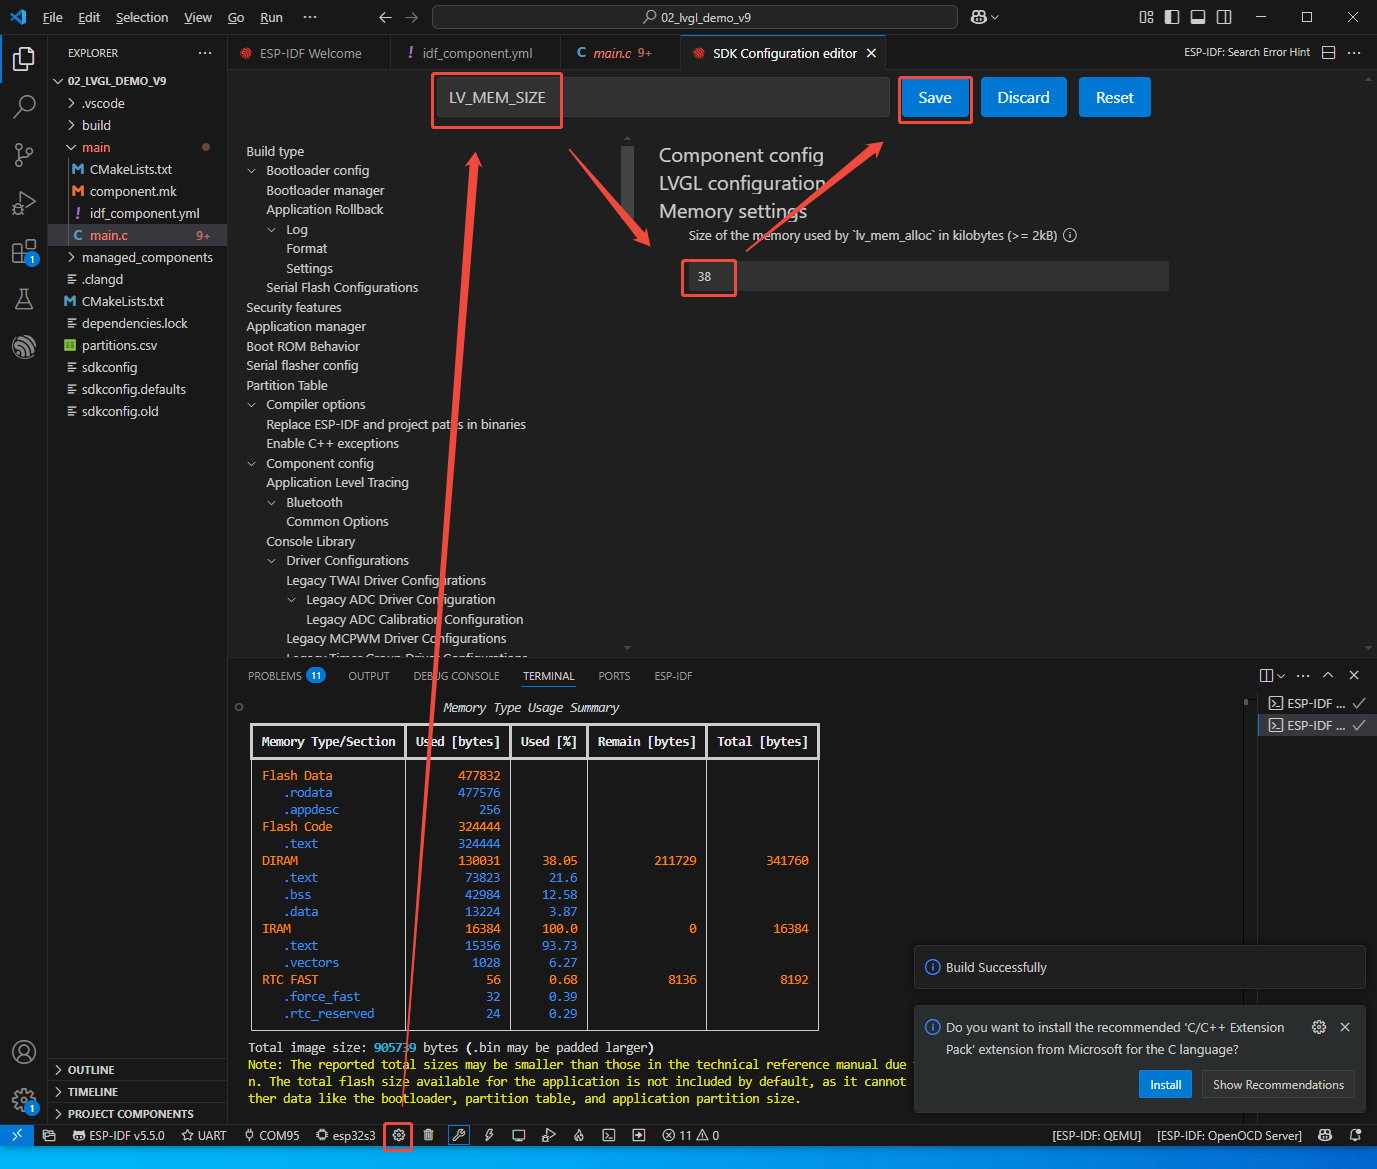The image size is (1377, 1169).
Task: Open the main.c editor tab
Action: [611, 53]
